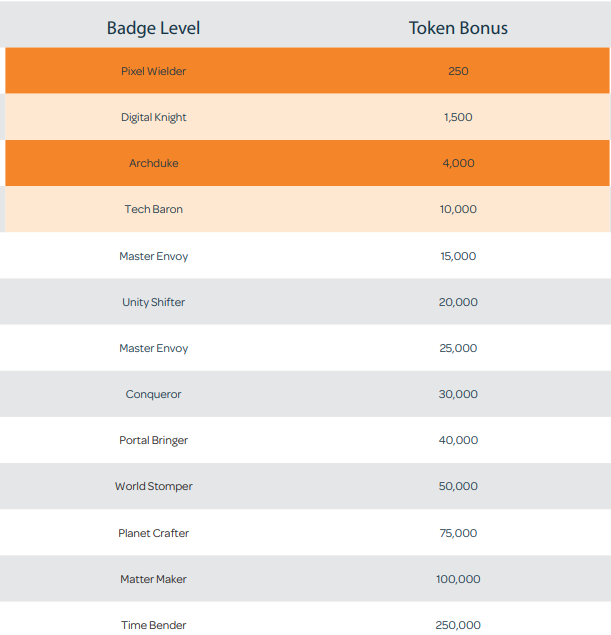Image resolution: width=611 pixels, height=635 pixels.
Task: Click the 10,000 token bonus cell
Action: 458,209
